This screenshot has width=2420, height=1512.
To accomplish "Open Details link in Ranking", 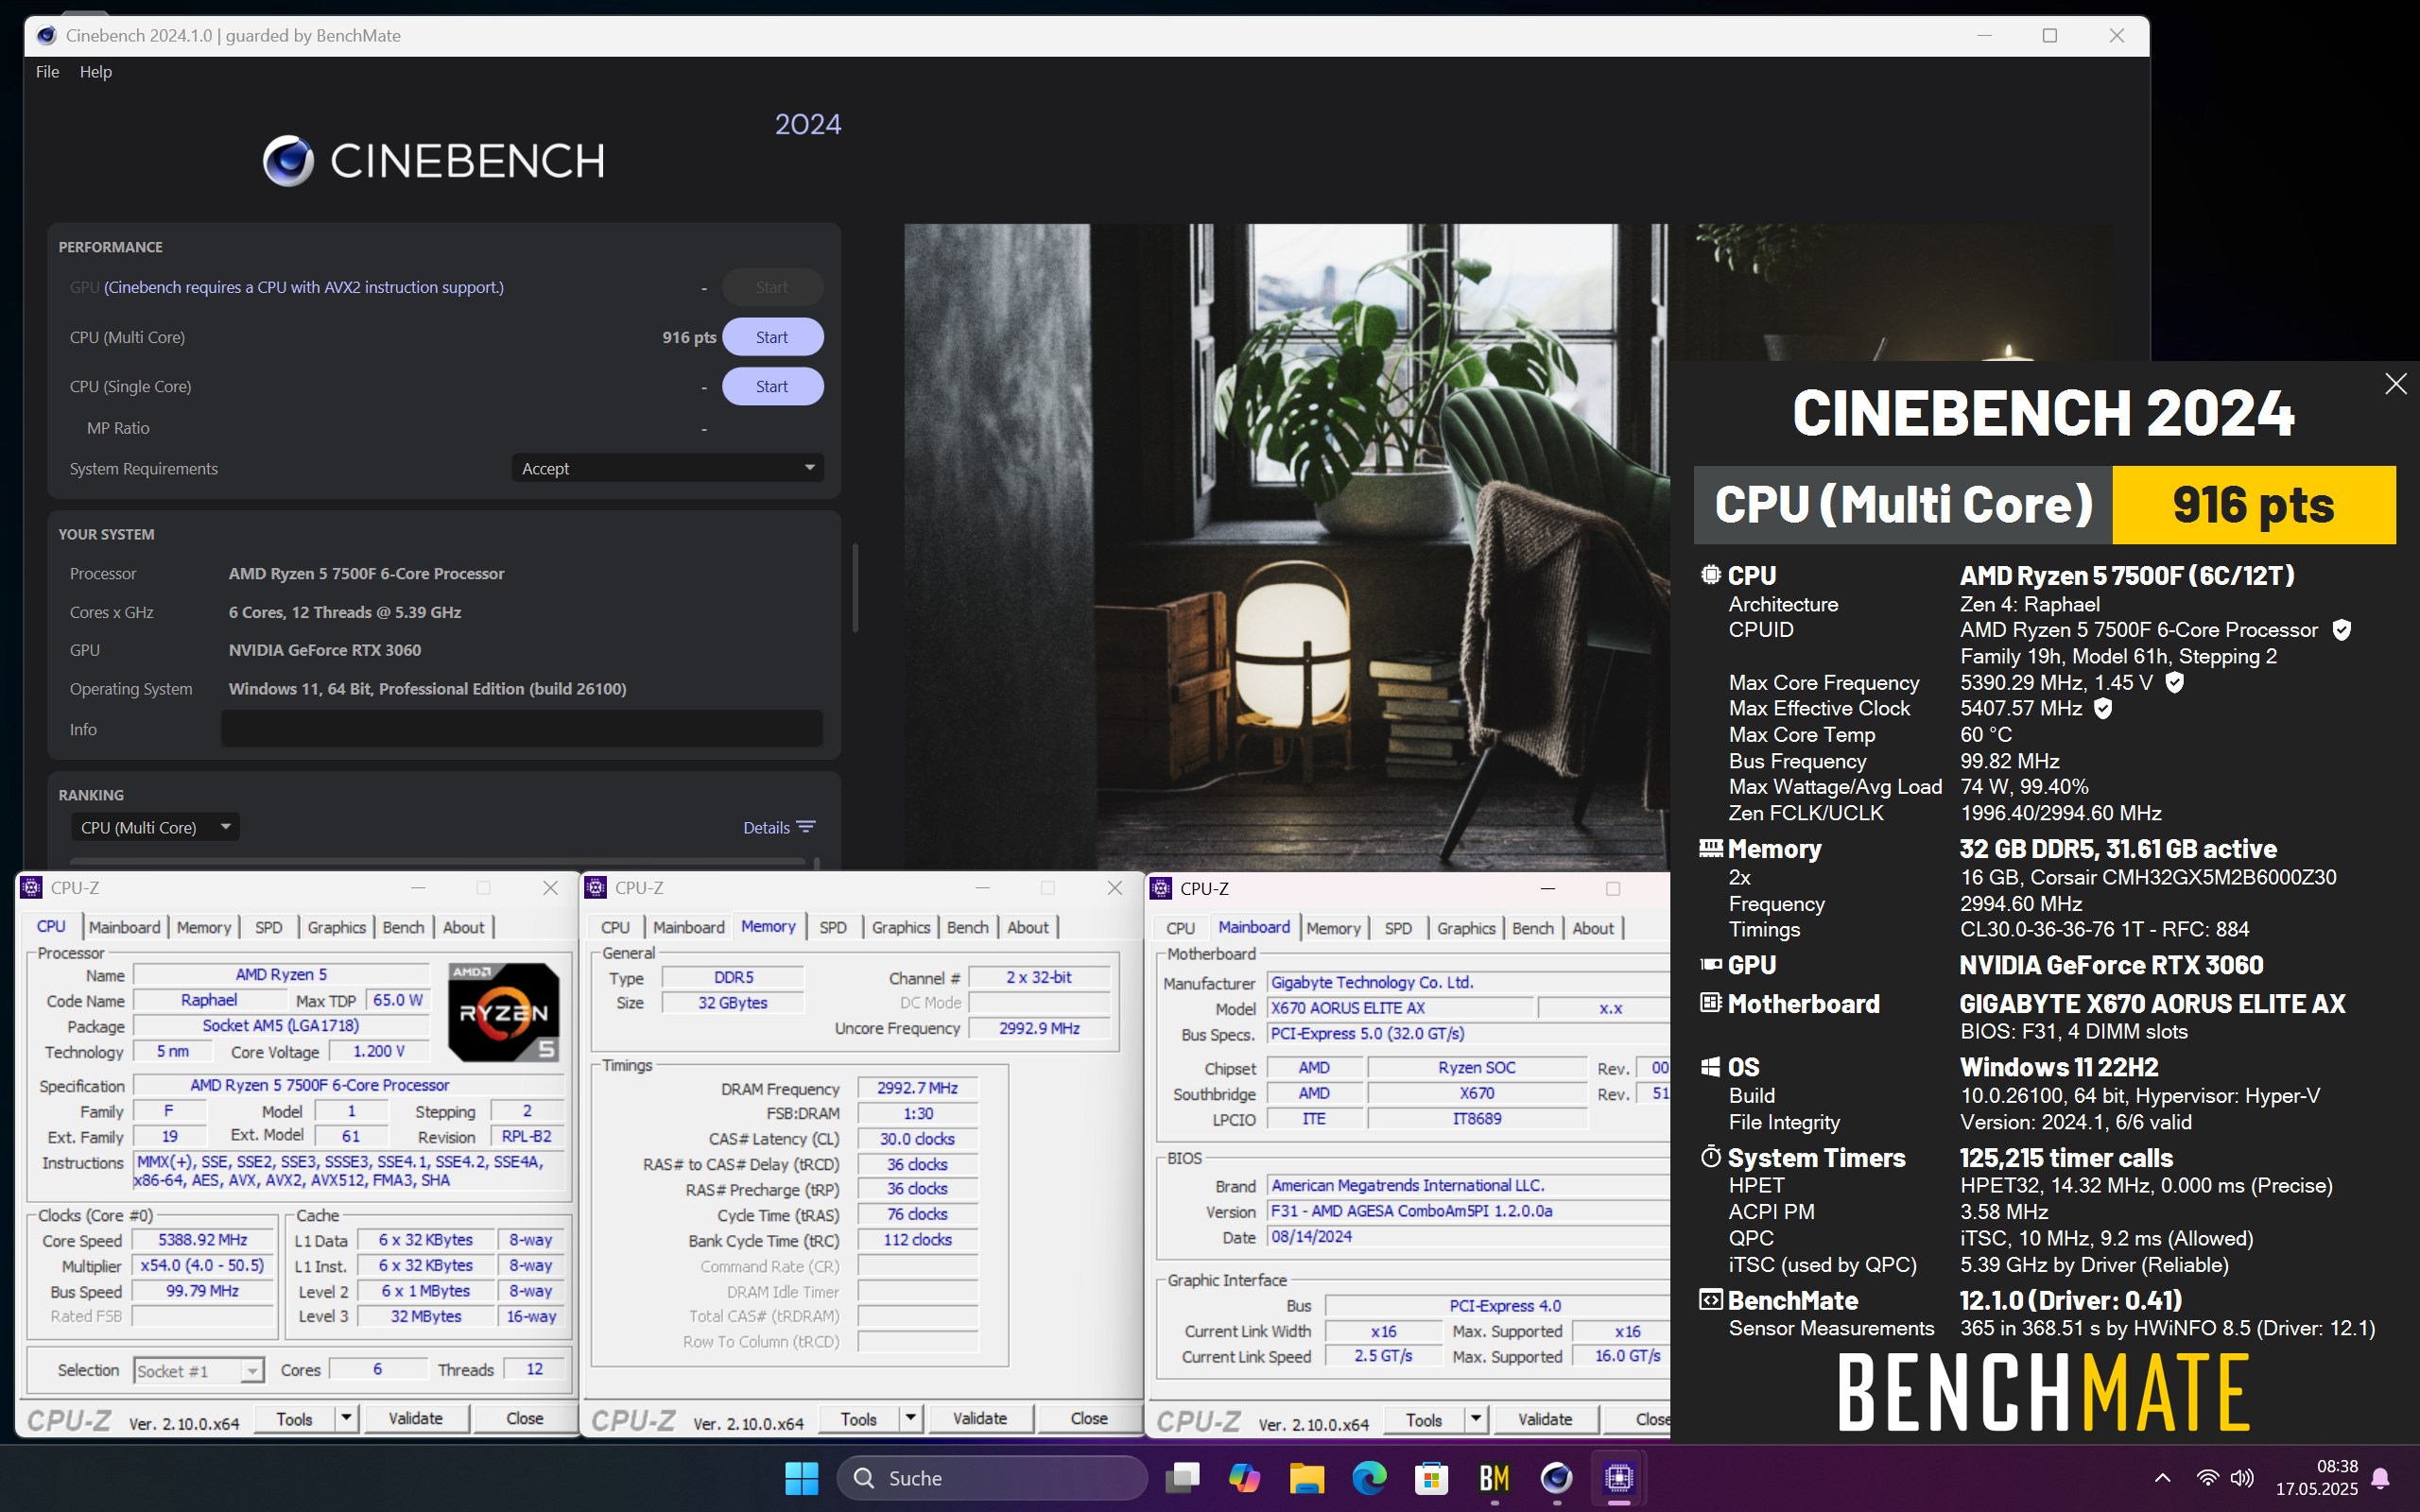I will click(766, 827).
